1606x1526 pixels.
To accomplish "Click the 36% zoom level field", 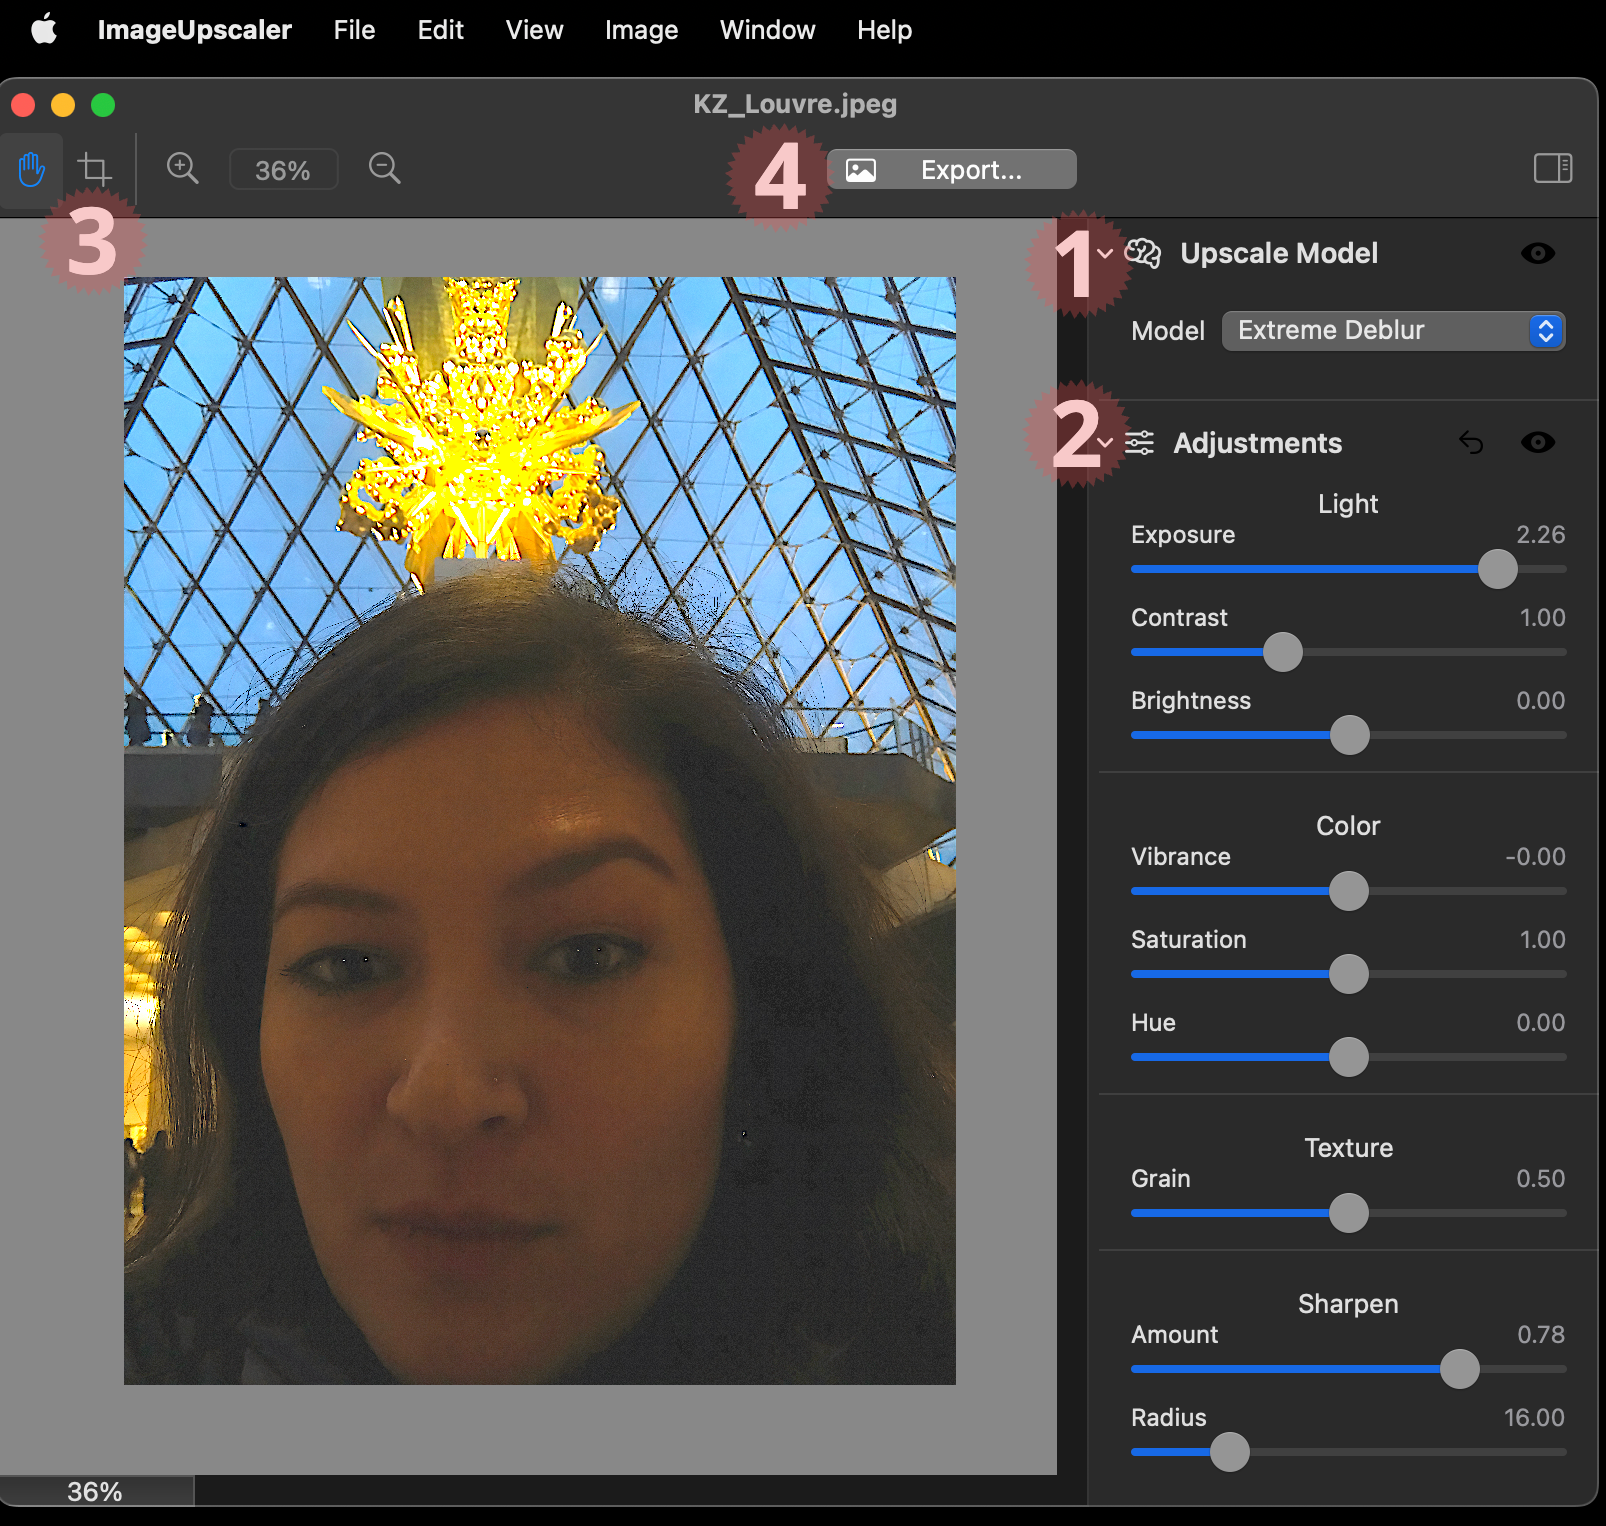I will tap(283, 170).
